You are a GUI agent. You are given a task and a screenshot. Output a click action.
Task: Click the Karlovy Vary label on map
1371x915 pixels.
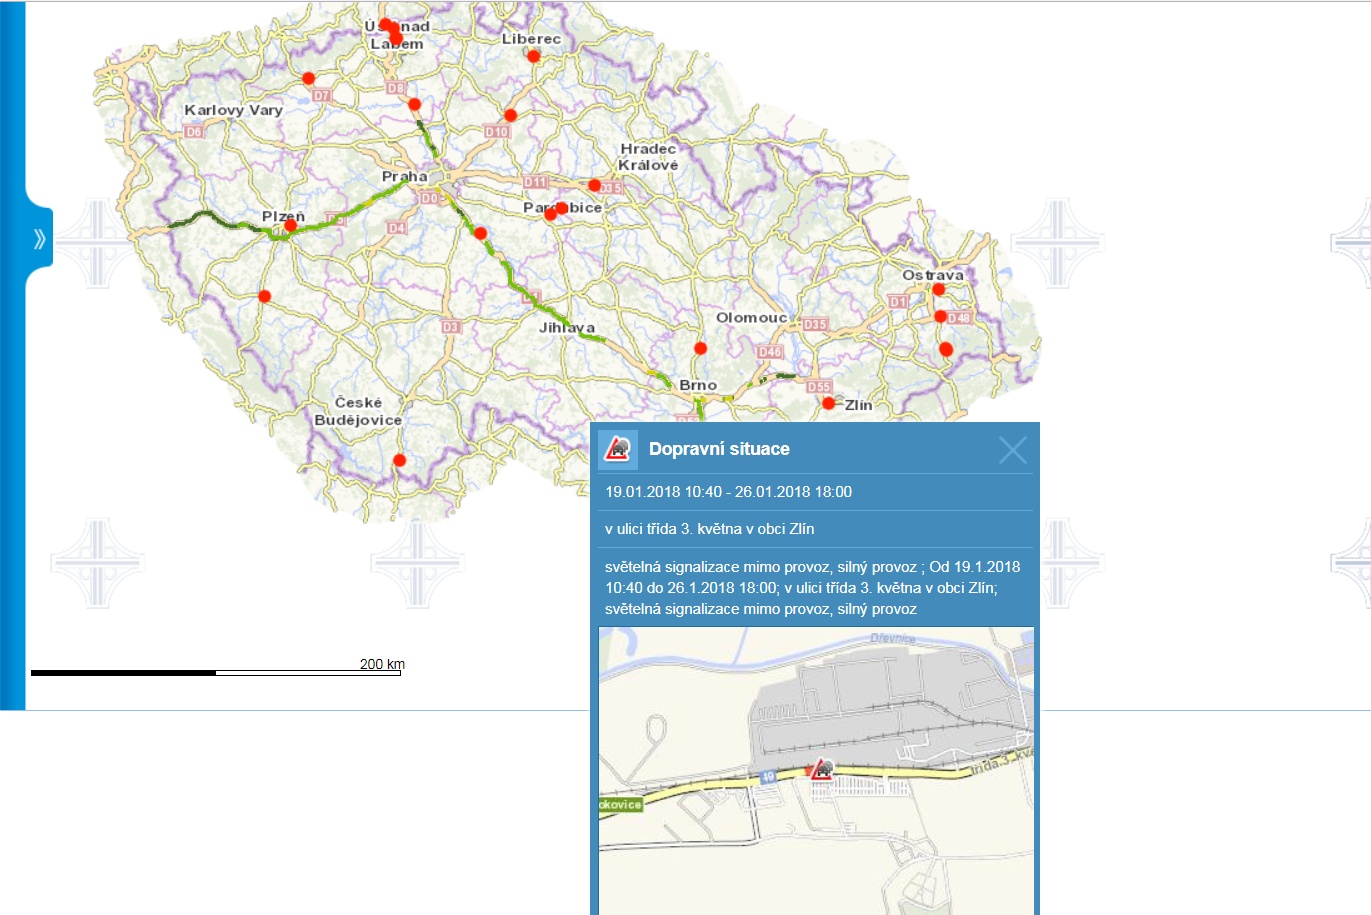point(233,110)
